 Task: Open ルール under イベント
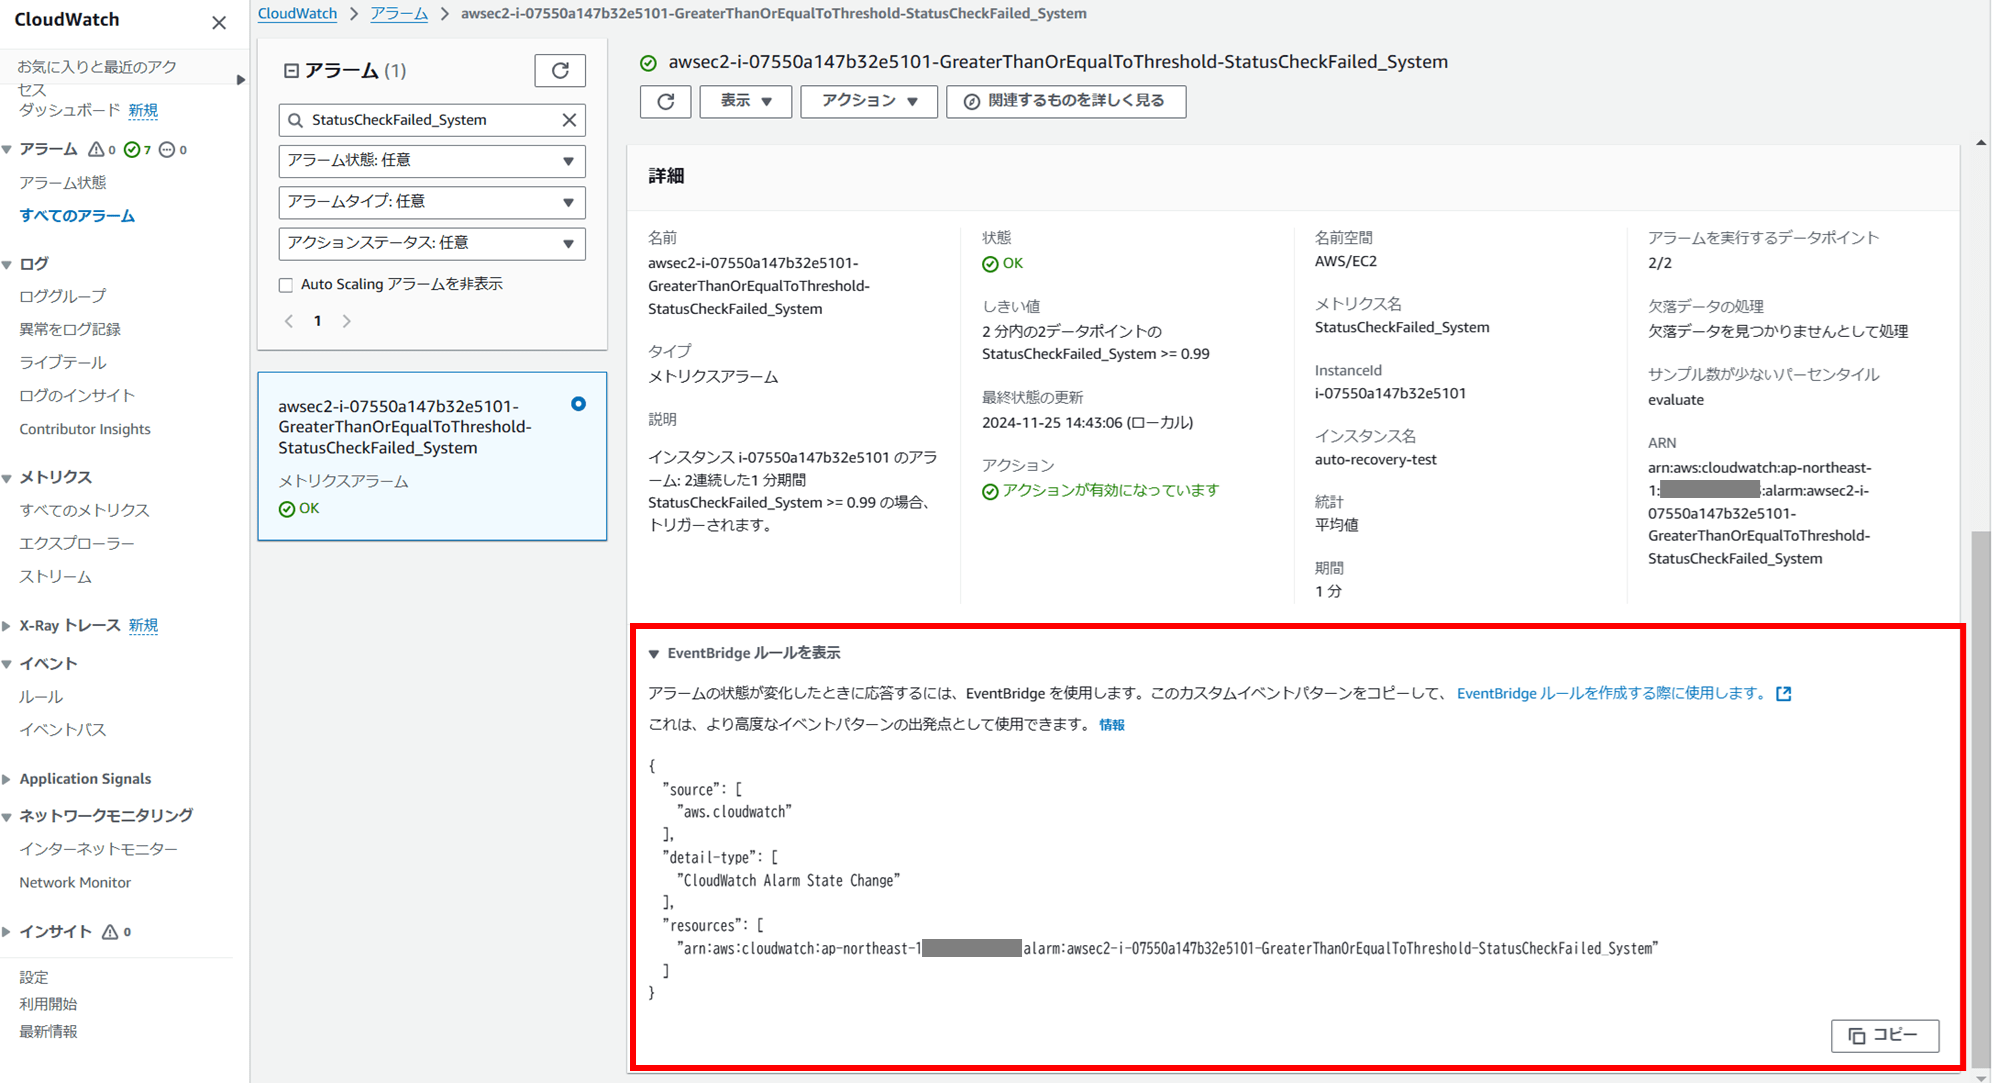pyautogui.click(x=40, y=697)
